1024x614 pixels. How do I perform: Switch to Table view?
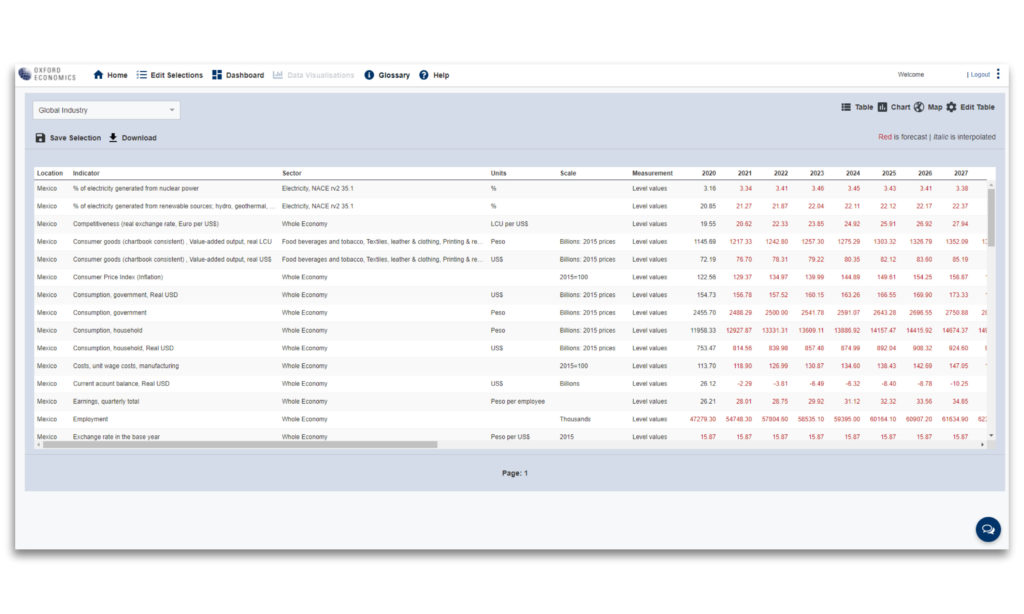click(857, 107)
